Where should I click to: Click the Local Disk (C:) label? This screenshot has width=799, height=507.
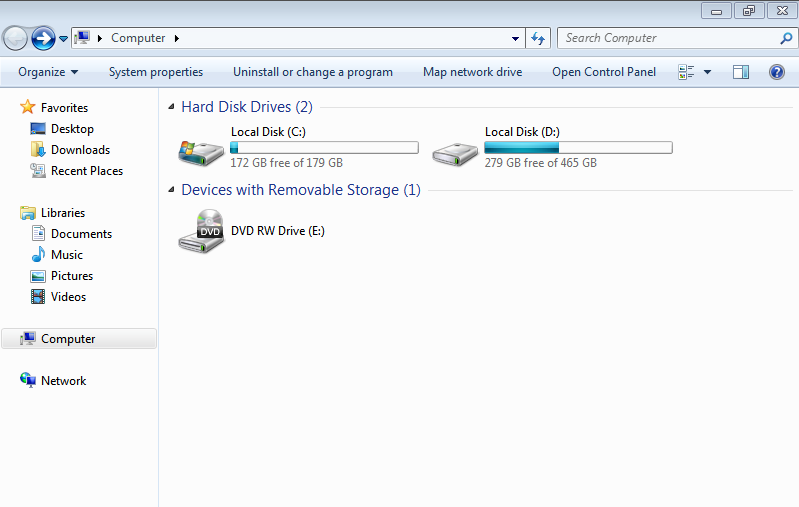268,132
